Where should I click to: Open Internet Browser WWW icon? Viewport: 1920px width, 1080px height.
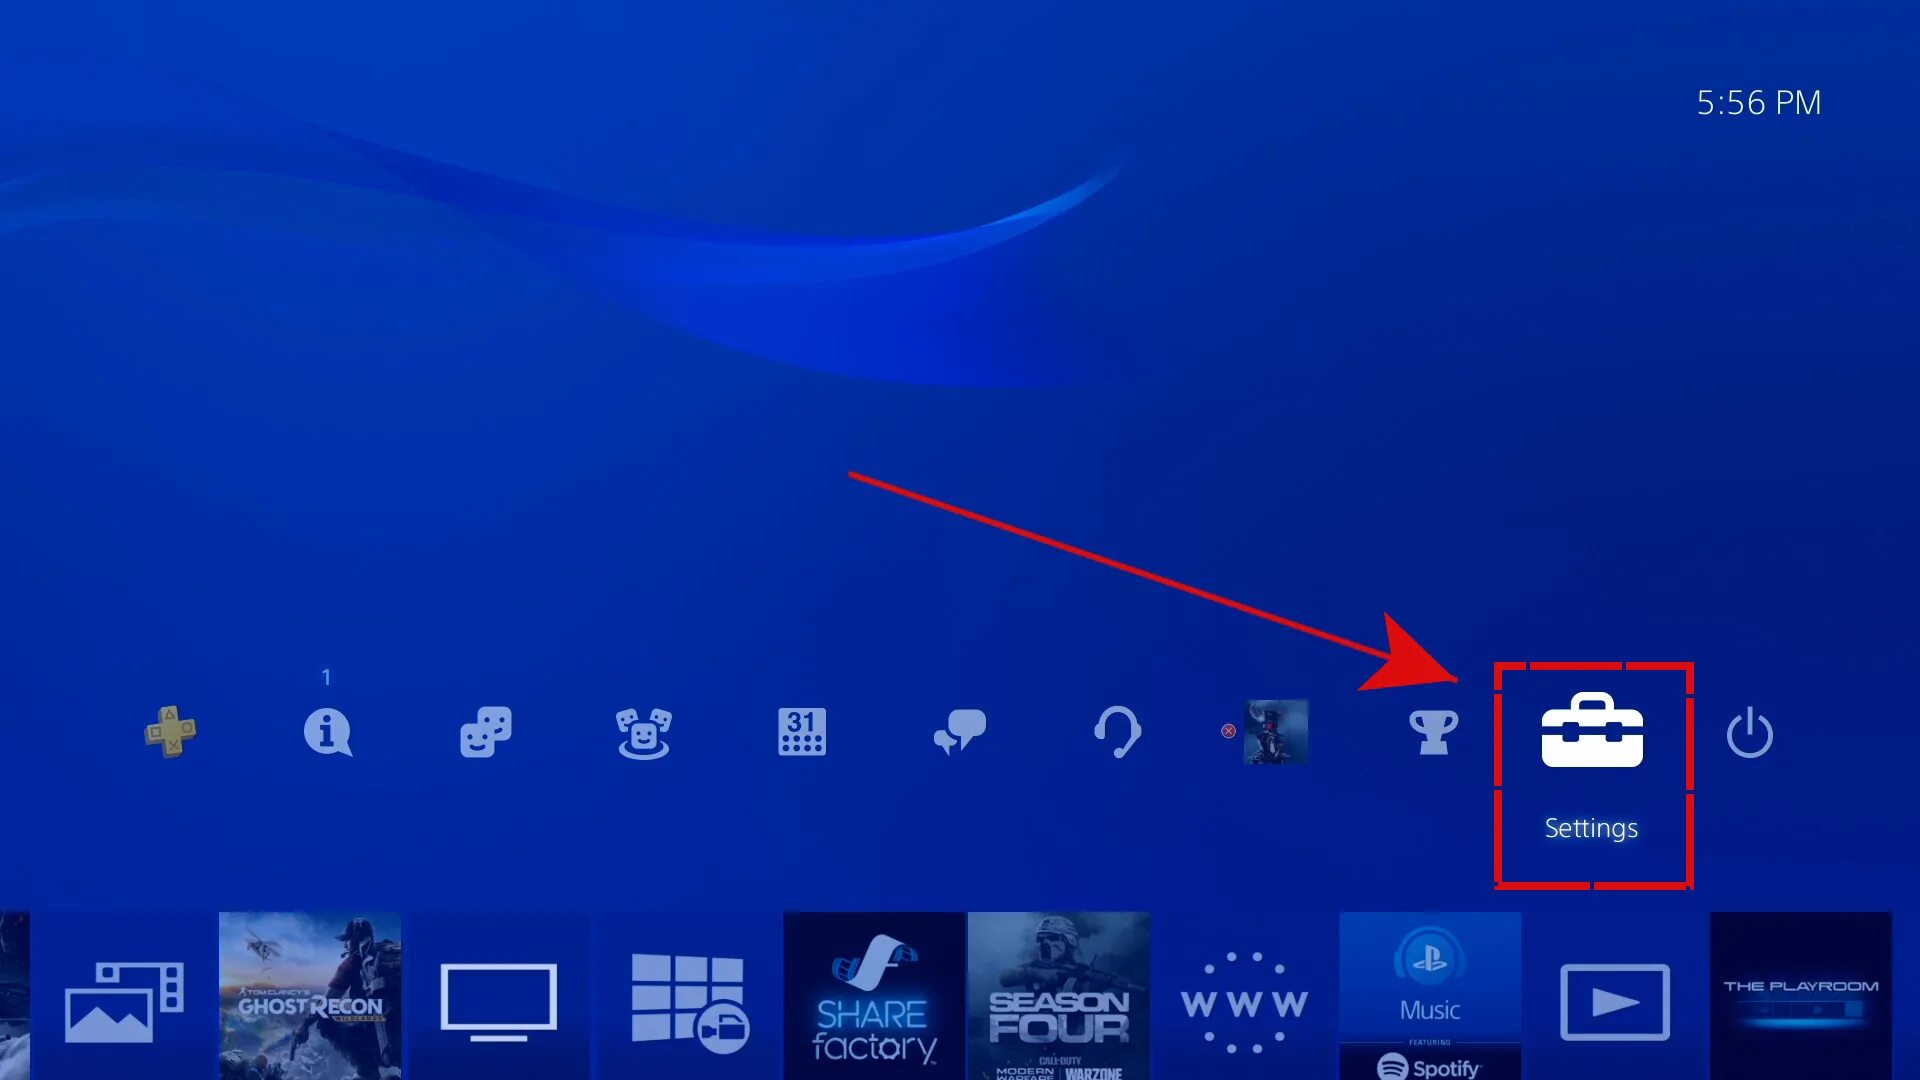(1244, 997)
